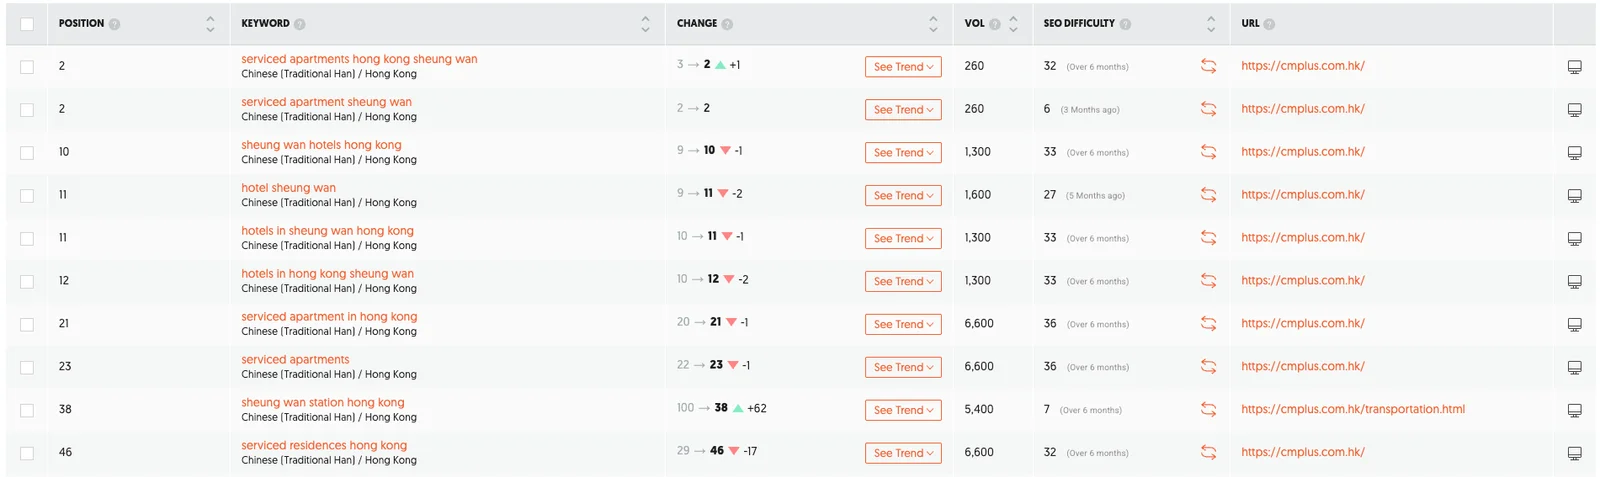Click refresh icon for 'serviced apartments' row
Screen dimensions: 1600x477
pos(1208,367)
